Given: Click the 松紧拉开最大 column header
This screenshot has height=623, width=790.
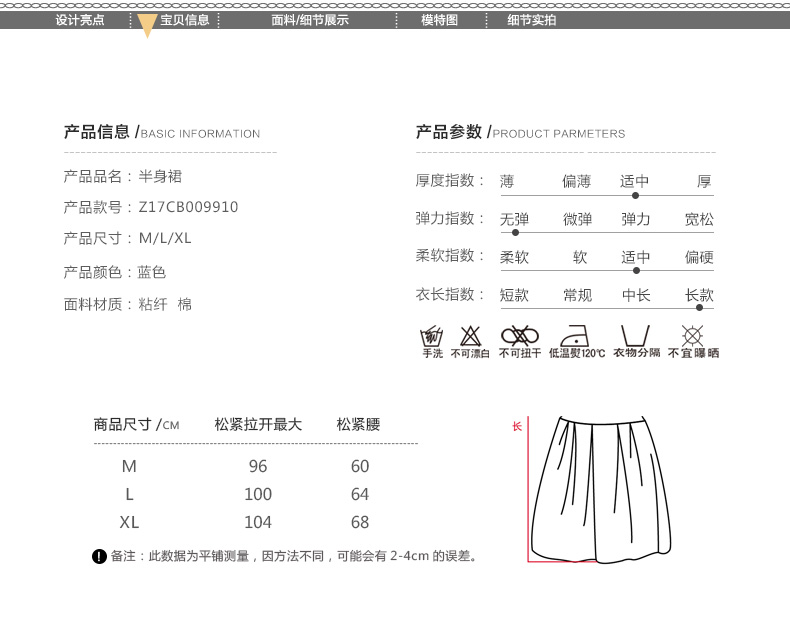Looking at the screenshot, I should click(x=258, y=425).
